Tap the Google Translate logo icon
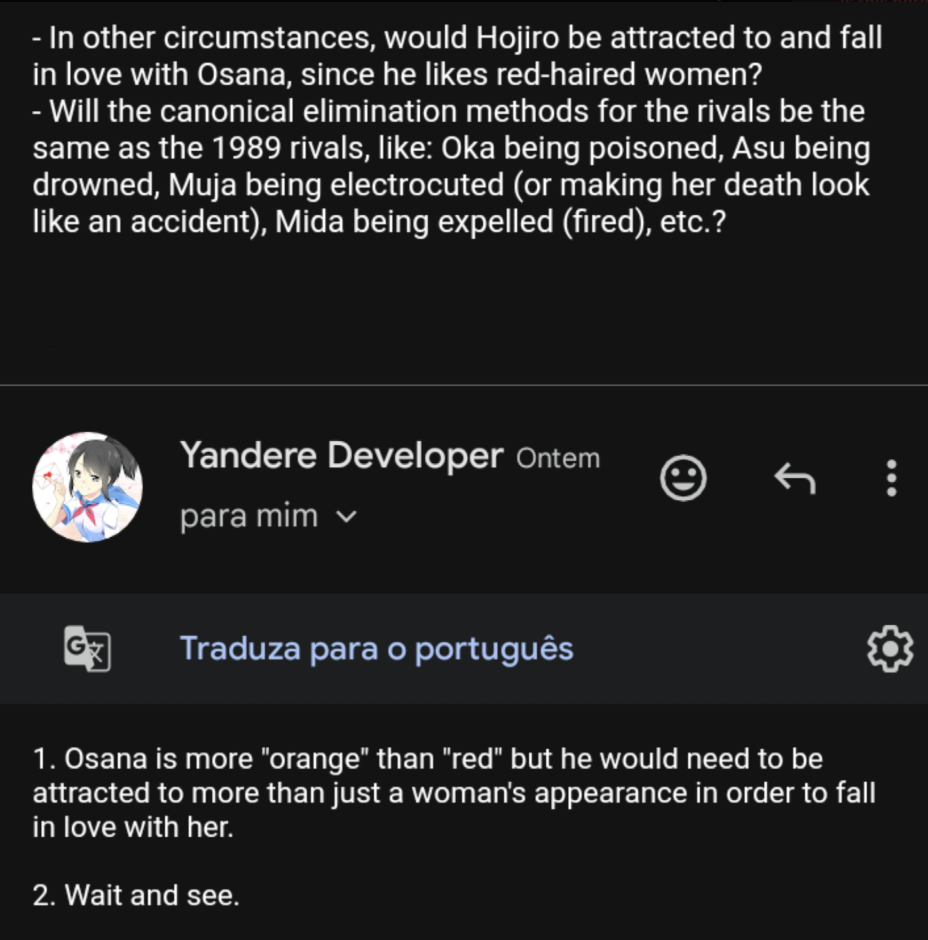Image resolution: width=928 pixels, height=940 pixels. [x=88, y=649]
